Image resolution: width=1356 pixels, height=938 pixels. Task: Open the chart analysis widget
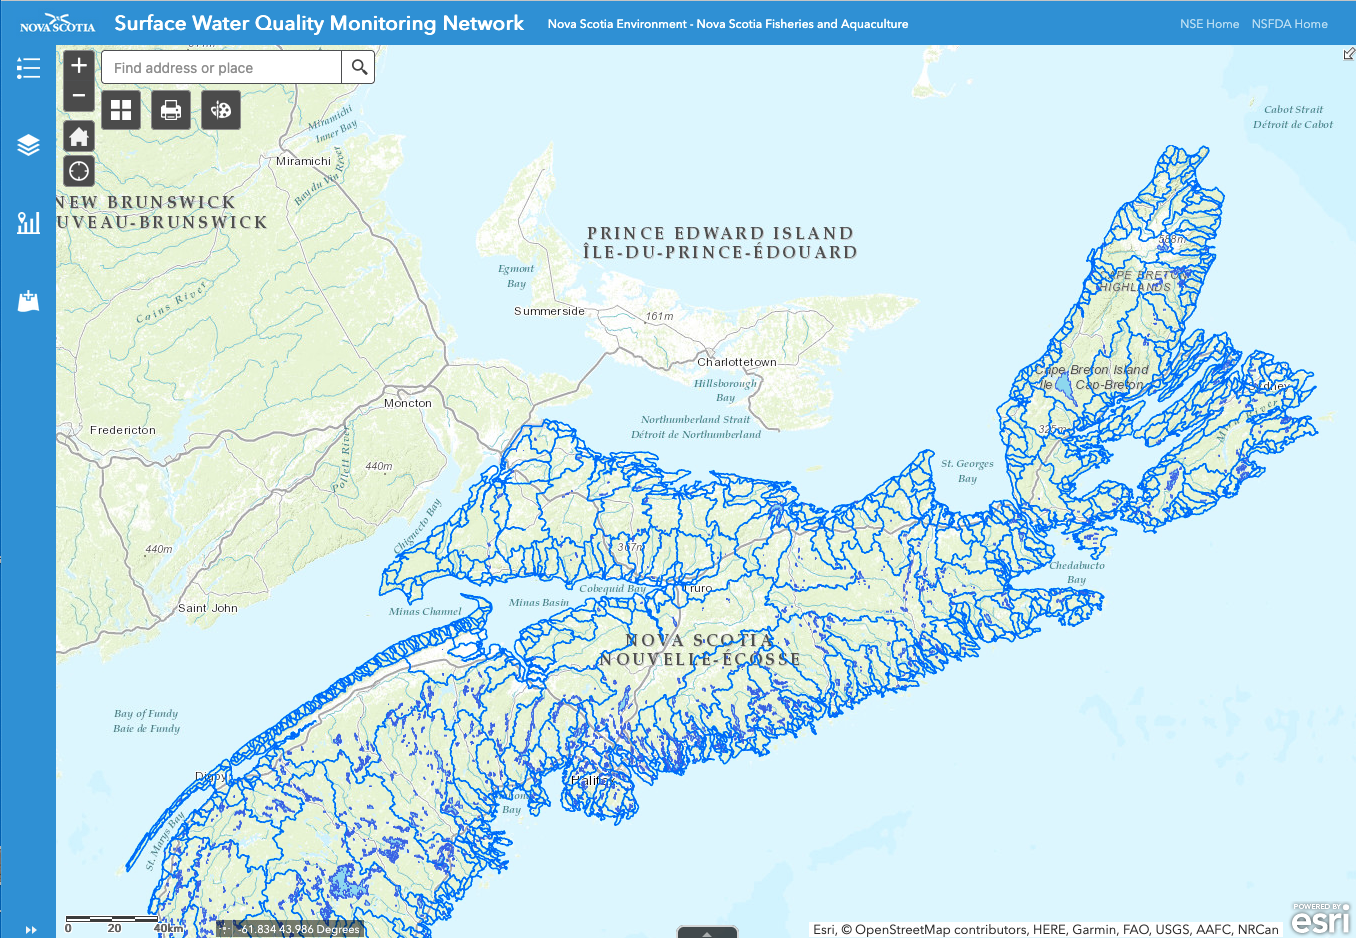28,222
